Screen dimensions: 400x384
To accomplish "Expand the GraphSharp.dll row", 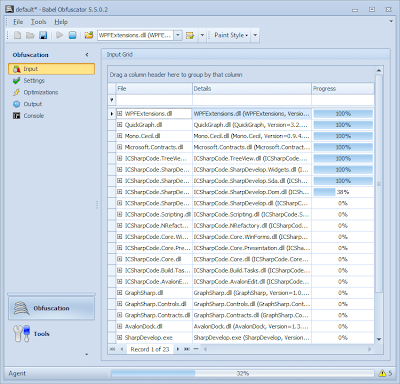I will click(120, 293).
